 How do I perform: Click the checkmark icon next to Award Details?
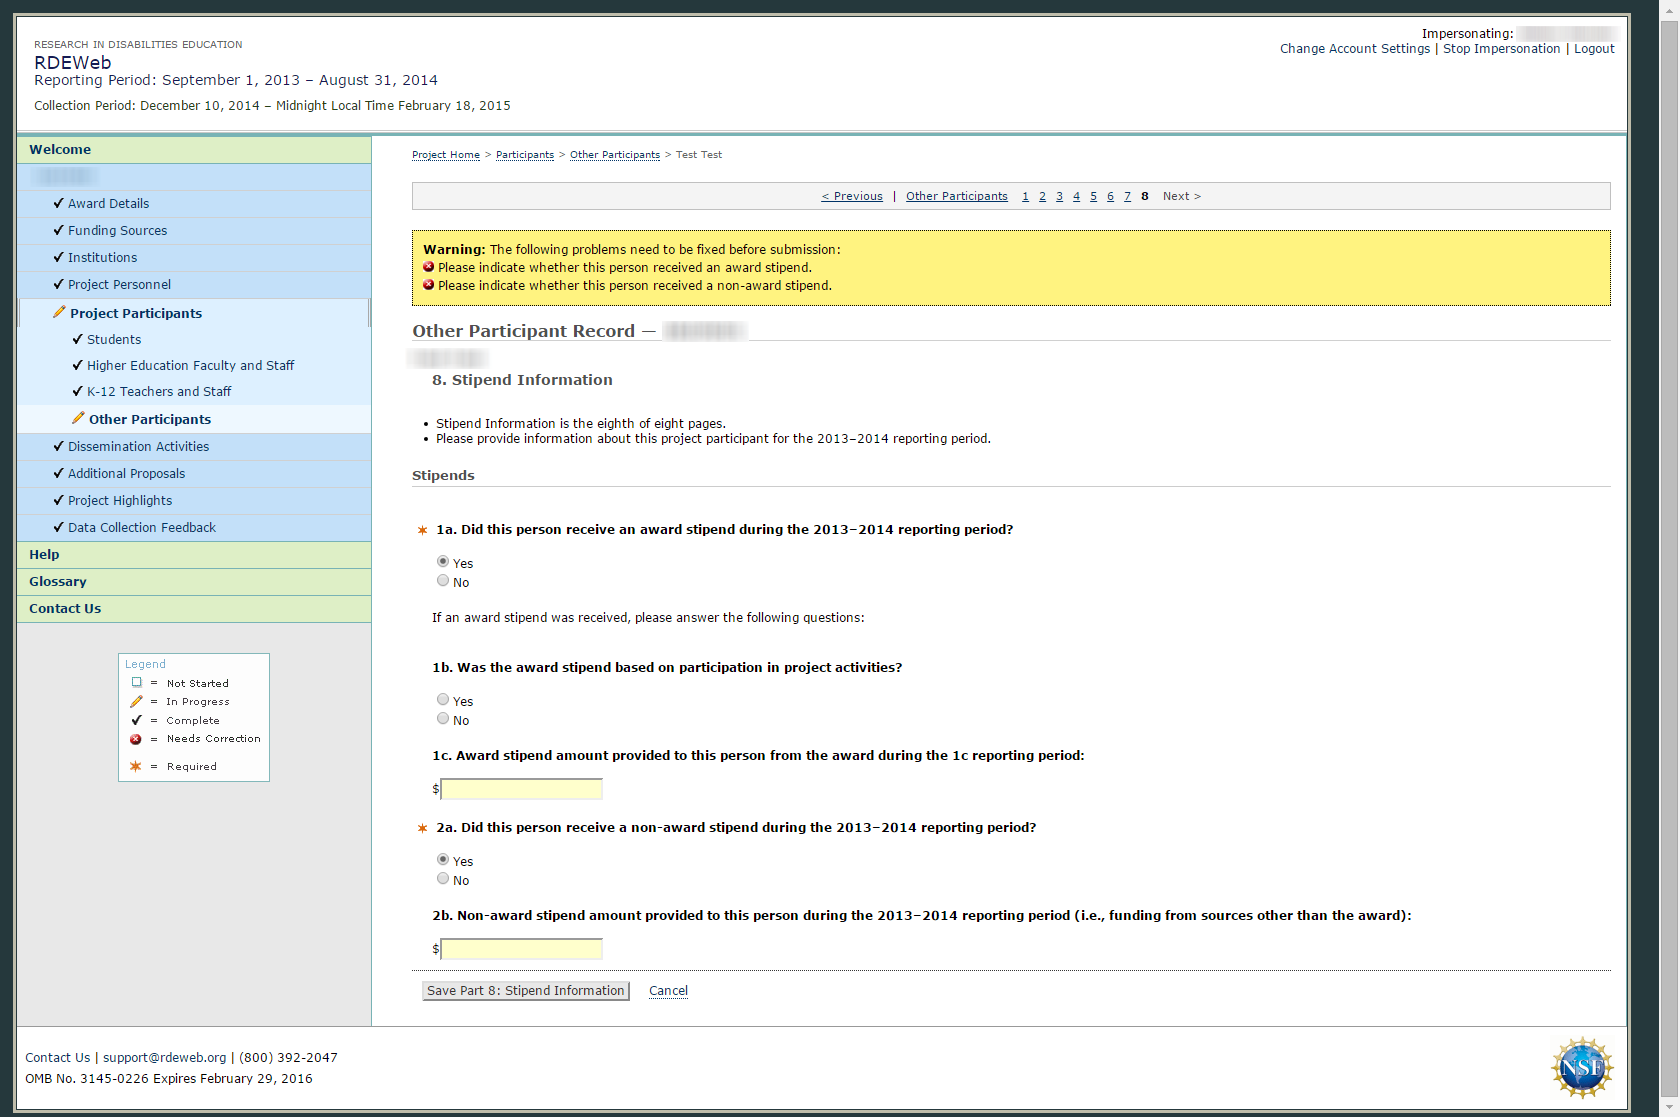(x=58, y=203)
